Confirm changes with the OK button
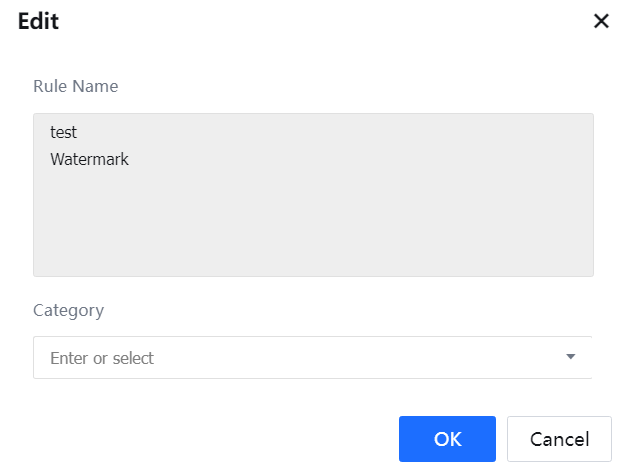 tap(447, 439)
